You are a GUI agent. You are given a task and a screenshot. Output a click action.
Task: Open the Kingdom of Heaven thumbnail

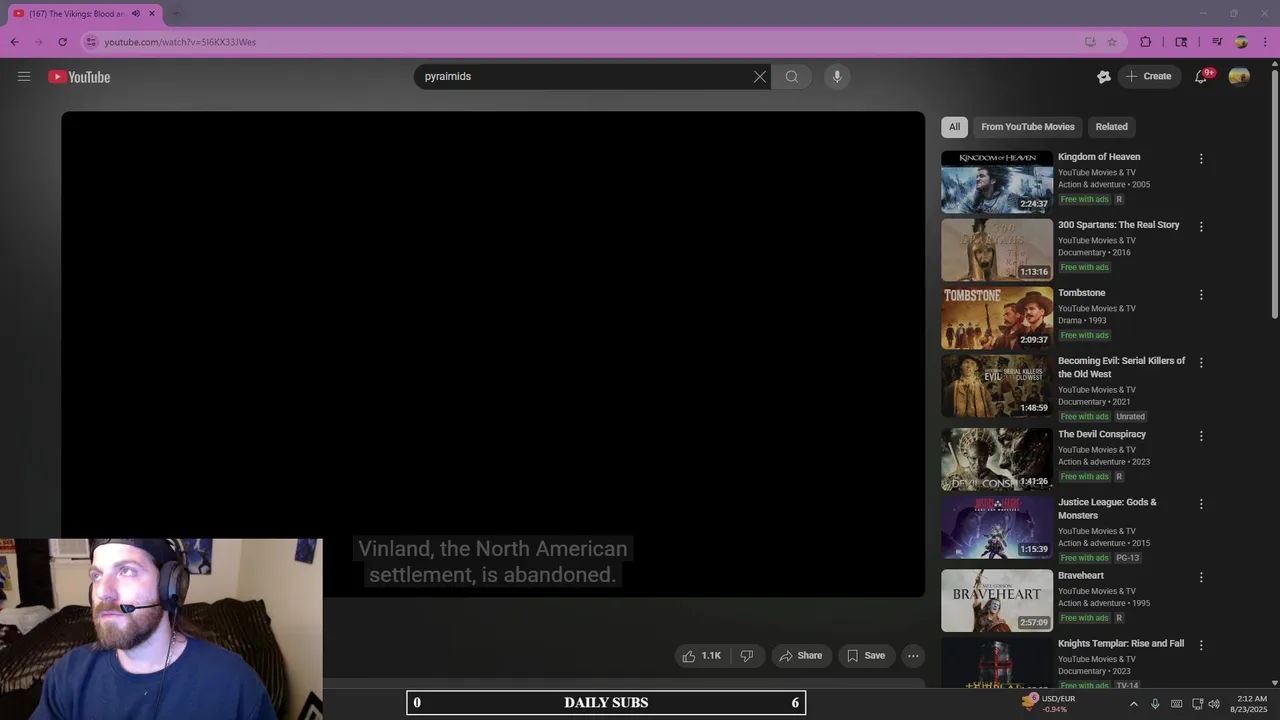997,182
